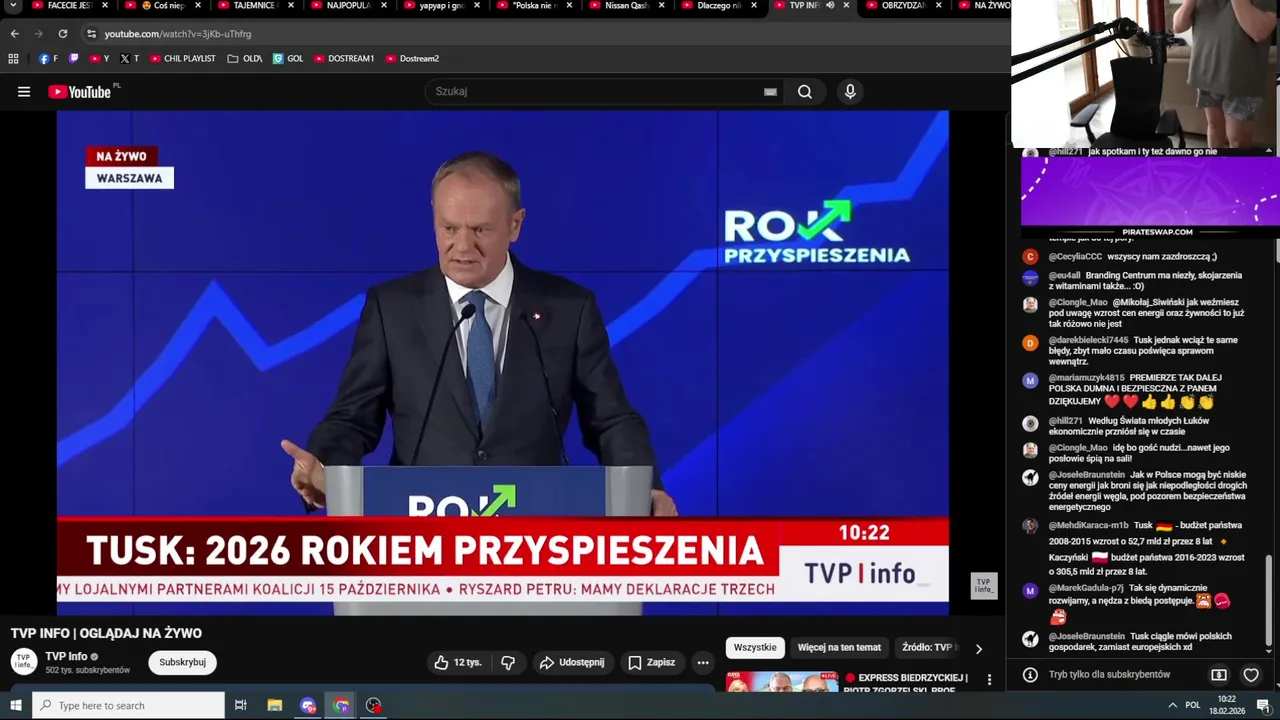
Task: Click the Zapisz save button
Action: pyautogui.click(x=651, y=663)
